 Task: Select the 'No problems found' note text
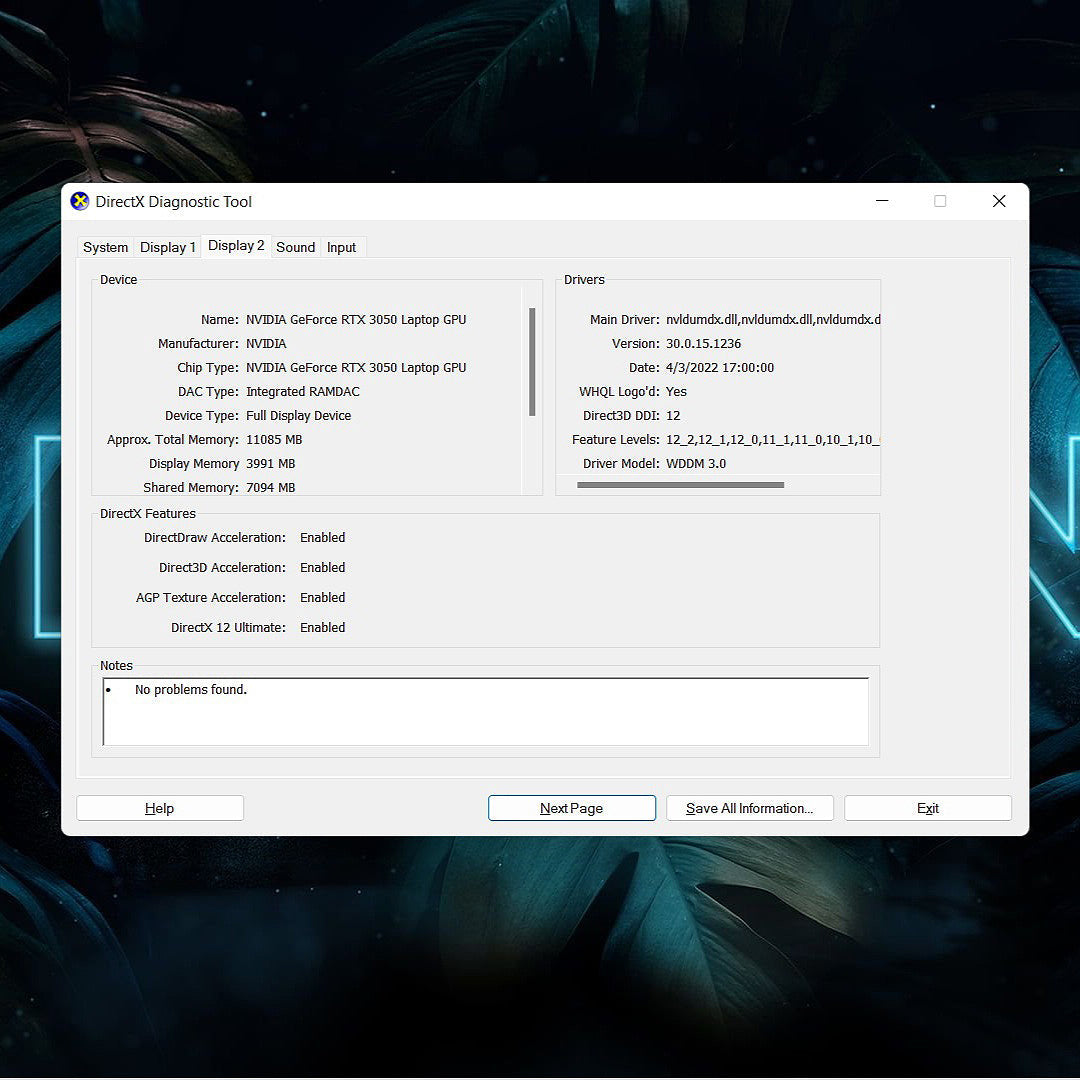[x=191, y=689]
